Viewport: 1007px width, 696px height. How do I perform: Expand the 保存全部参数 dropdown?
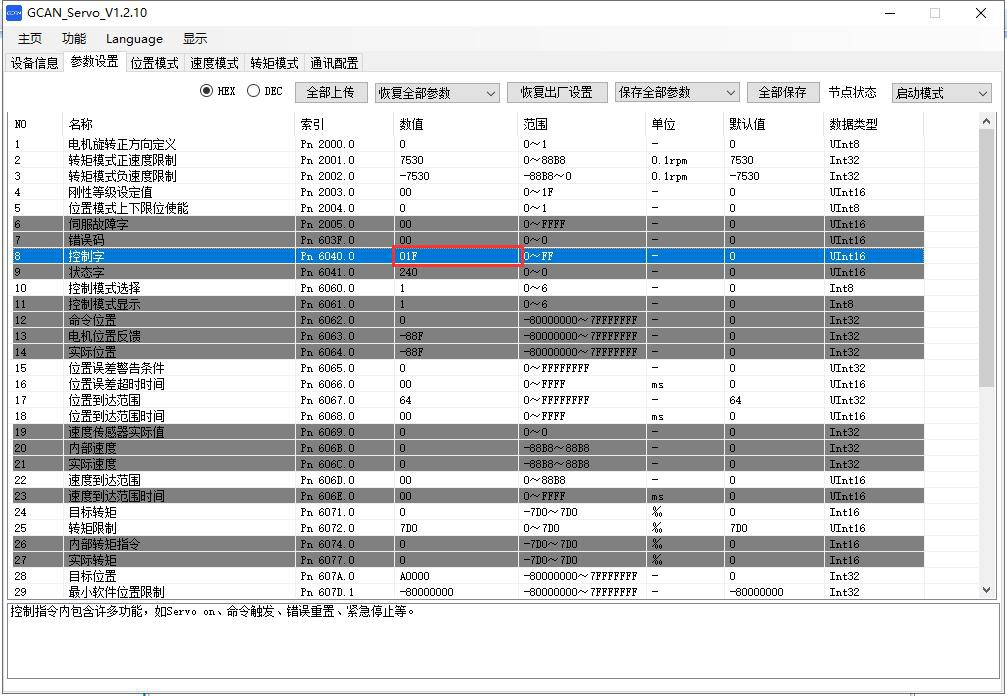coord(676,93)
